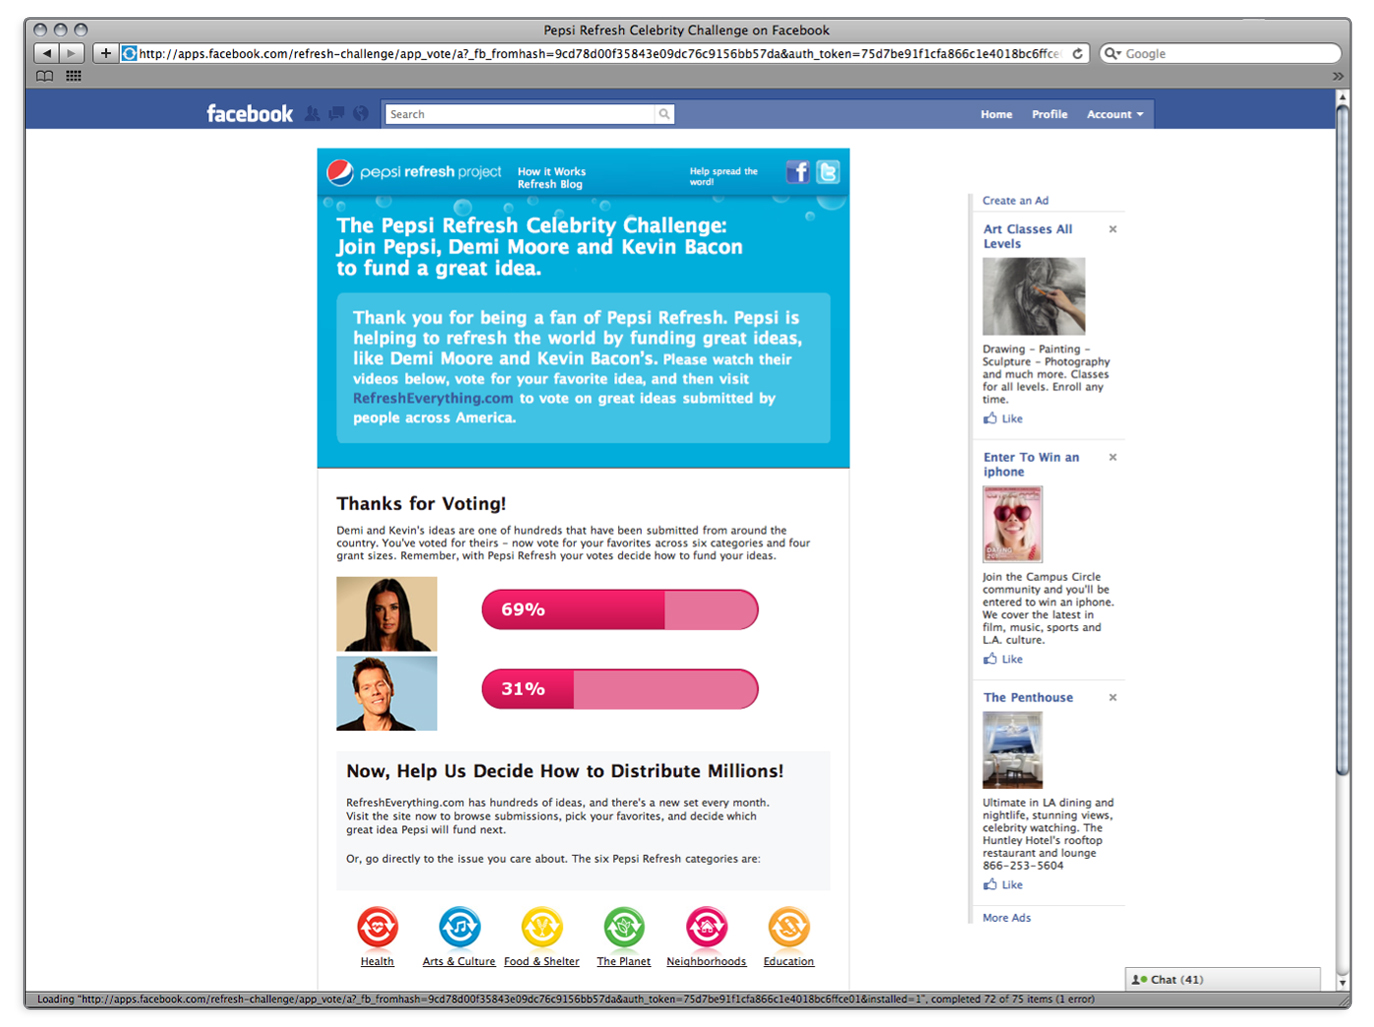Image resolution: width=1374 pixels, height=1027 pixels.
Task: Like the Enter To Win an iphone ad
Action: (1003, 659)
